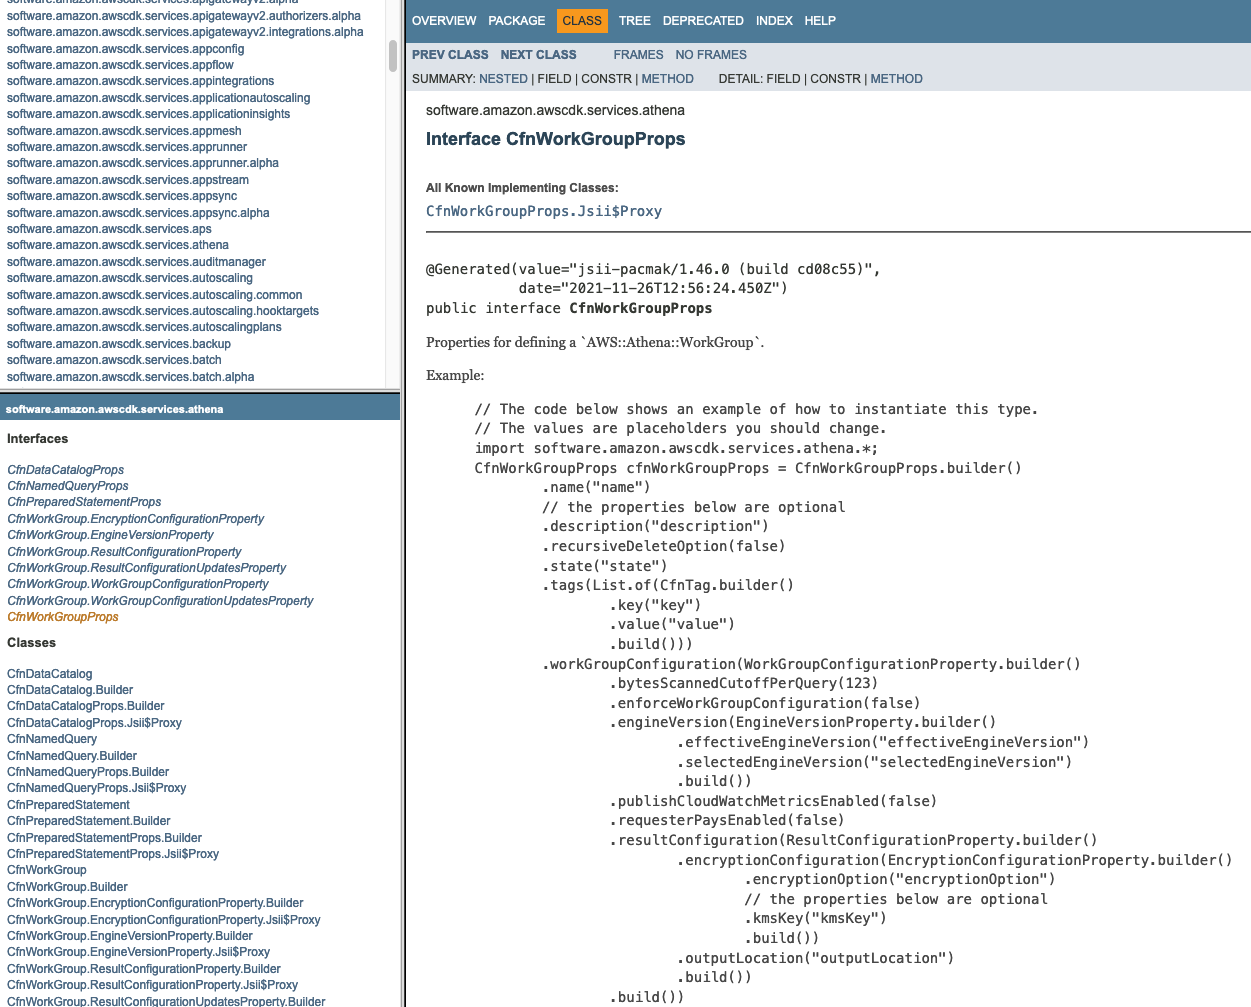Open CfnDataCatalog class
This screenshot has height=1007, width=1251.
[50, 674]
